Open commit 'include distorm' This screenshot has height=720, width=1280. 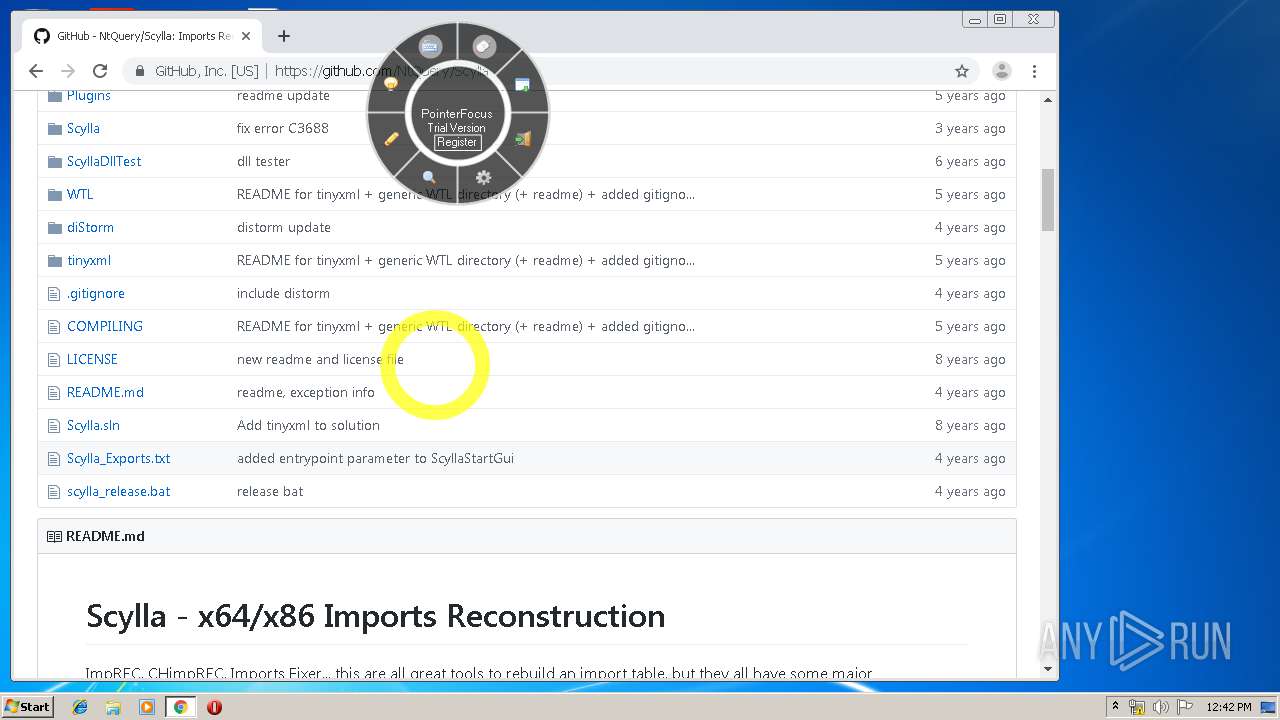[x=283, y=293]
